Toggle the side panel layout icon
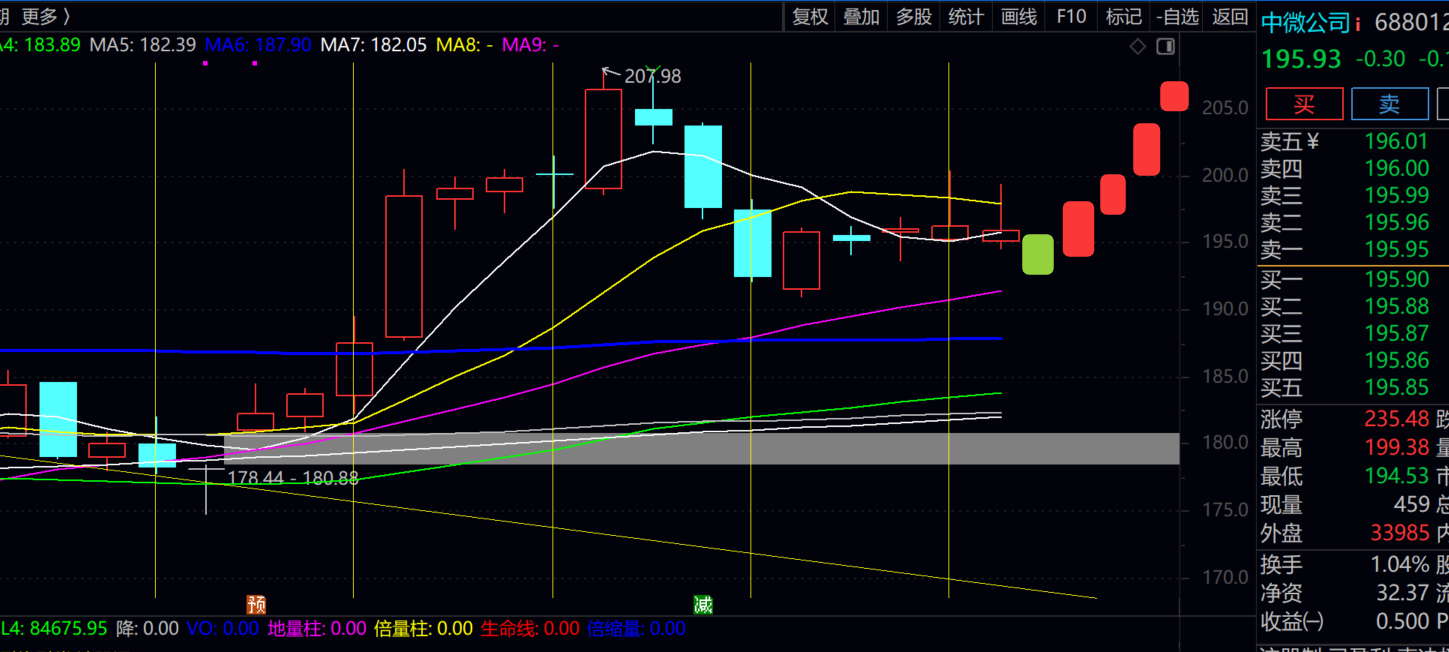 pyautogui.click(x=1165, y=46)
